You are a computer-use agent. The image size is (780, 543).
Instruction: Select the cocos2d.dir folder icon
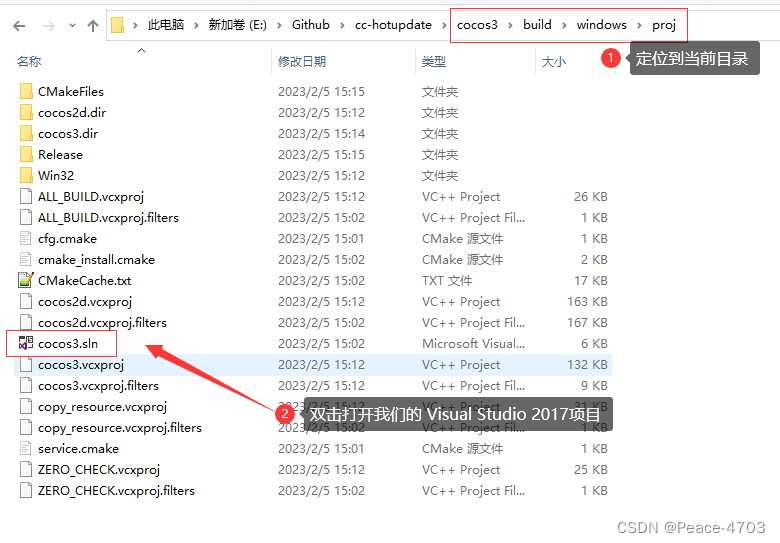(x=26, y=112)
